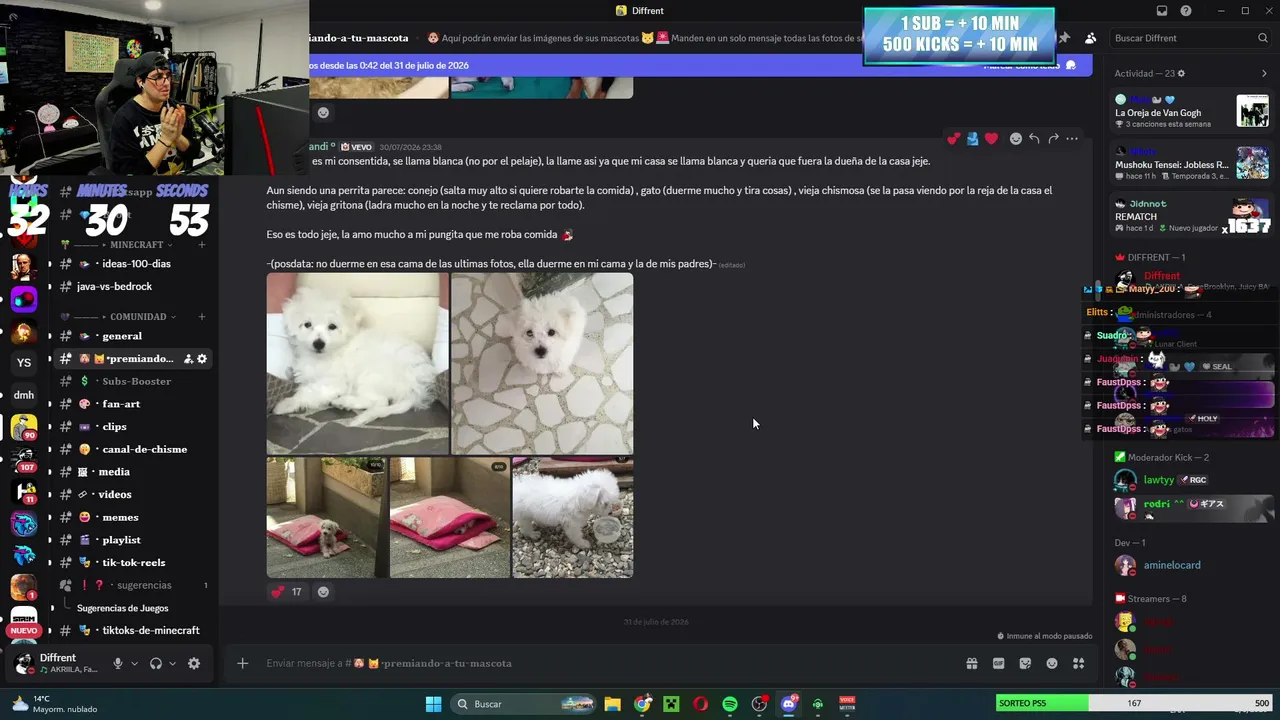Image resolution: width=1280 pixels, height=720 pixels.
Task: Open the REMATCH activity card
Action: (1192, 216)
